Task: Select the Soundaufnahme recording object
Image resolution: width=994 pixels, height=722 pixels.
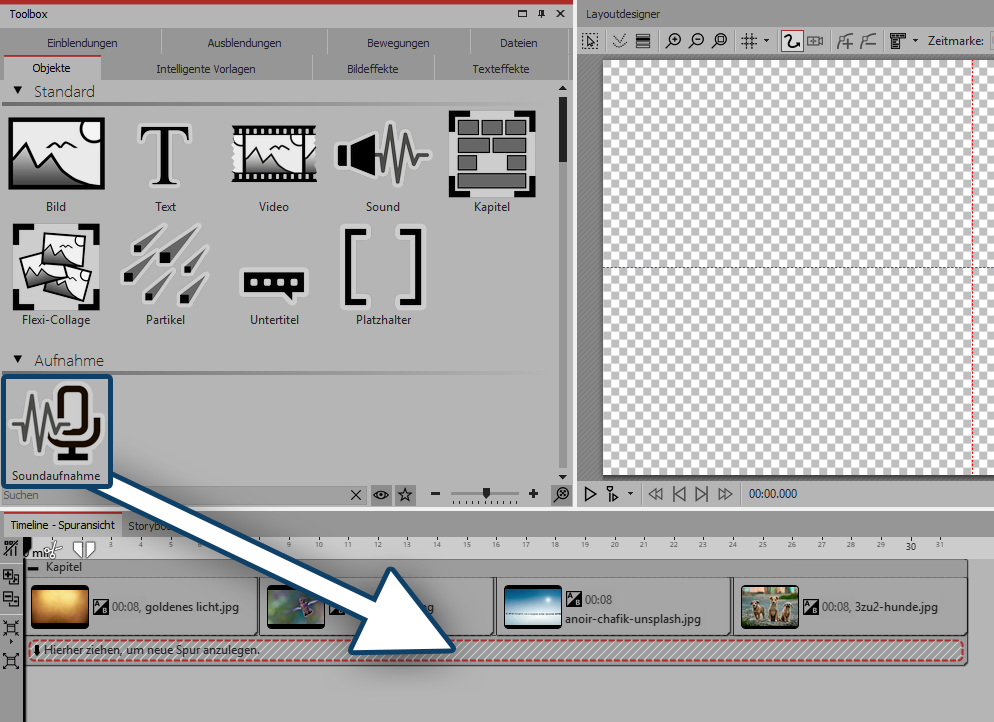Action: [x=56, y=429]
